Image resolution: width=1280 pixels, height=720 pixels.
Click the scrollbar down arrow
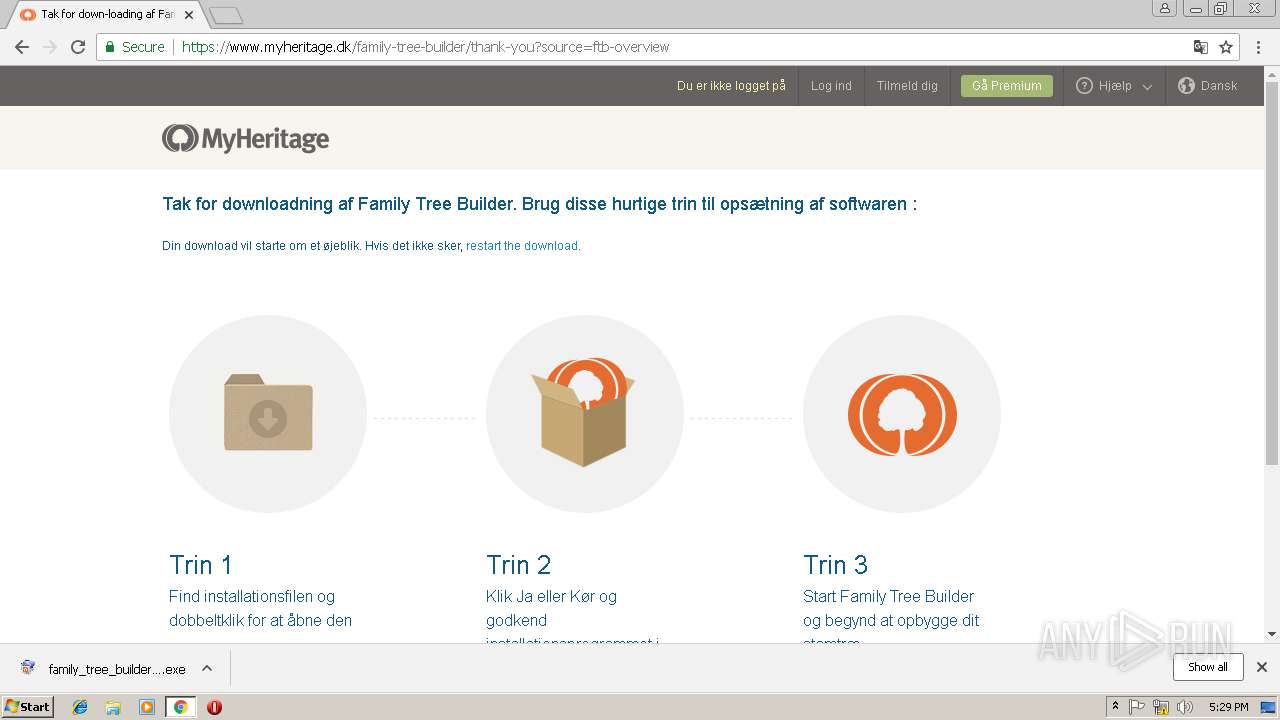pos(1272,634)
